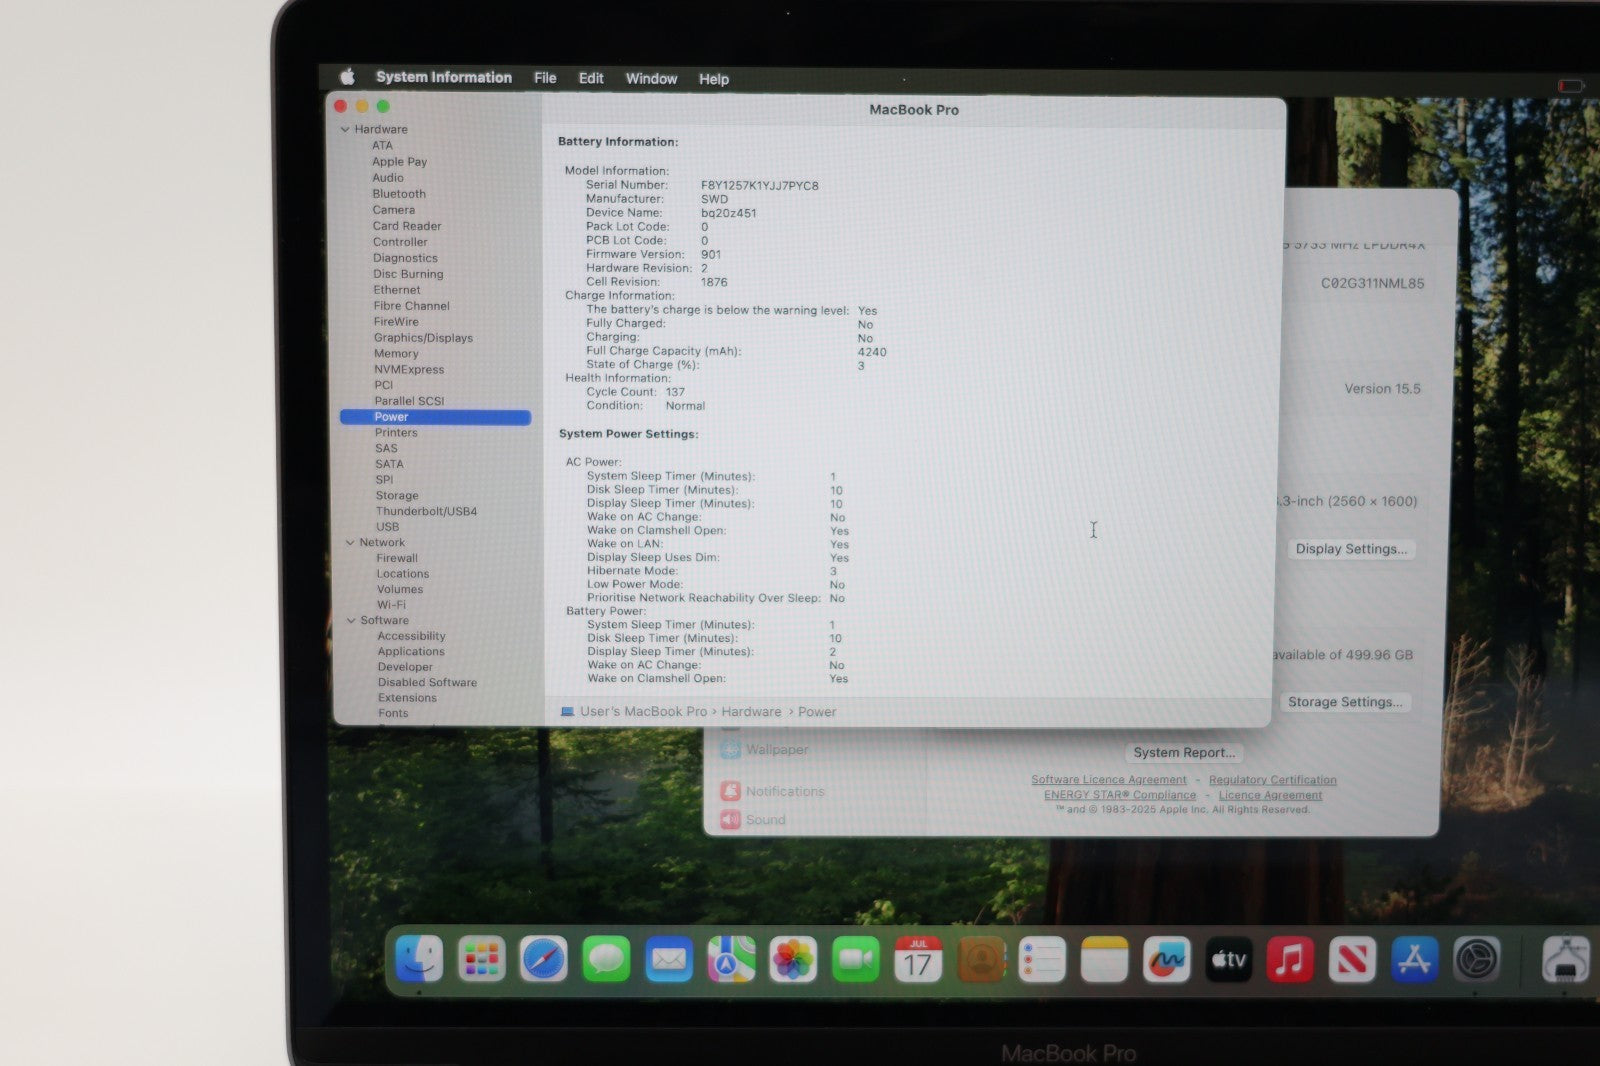
Task: Open Reminders from the Dock
Action: coord(1042,961)
